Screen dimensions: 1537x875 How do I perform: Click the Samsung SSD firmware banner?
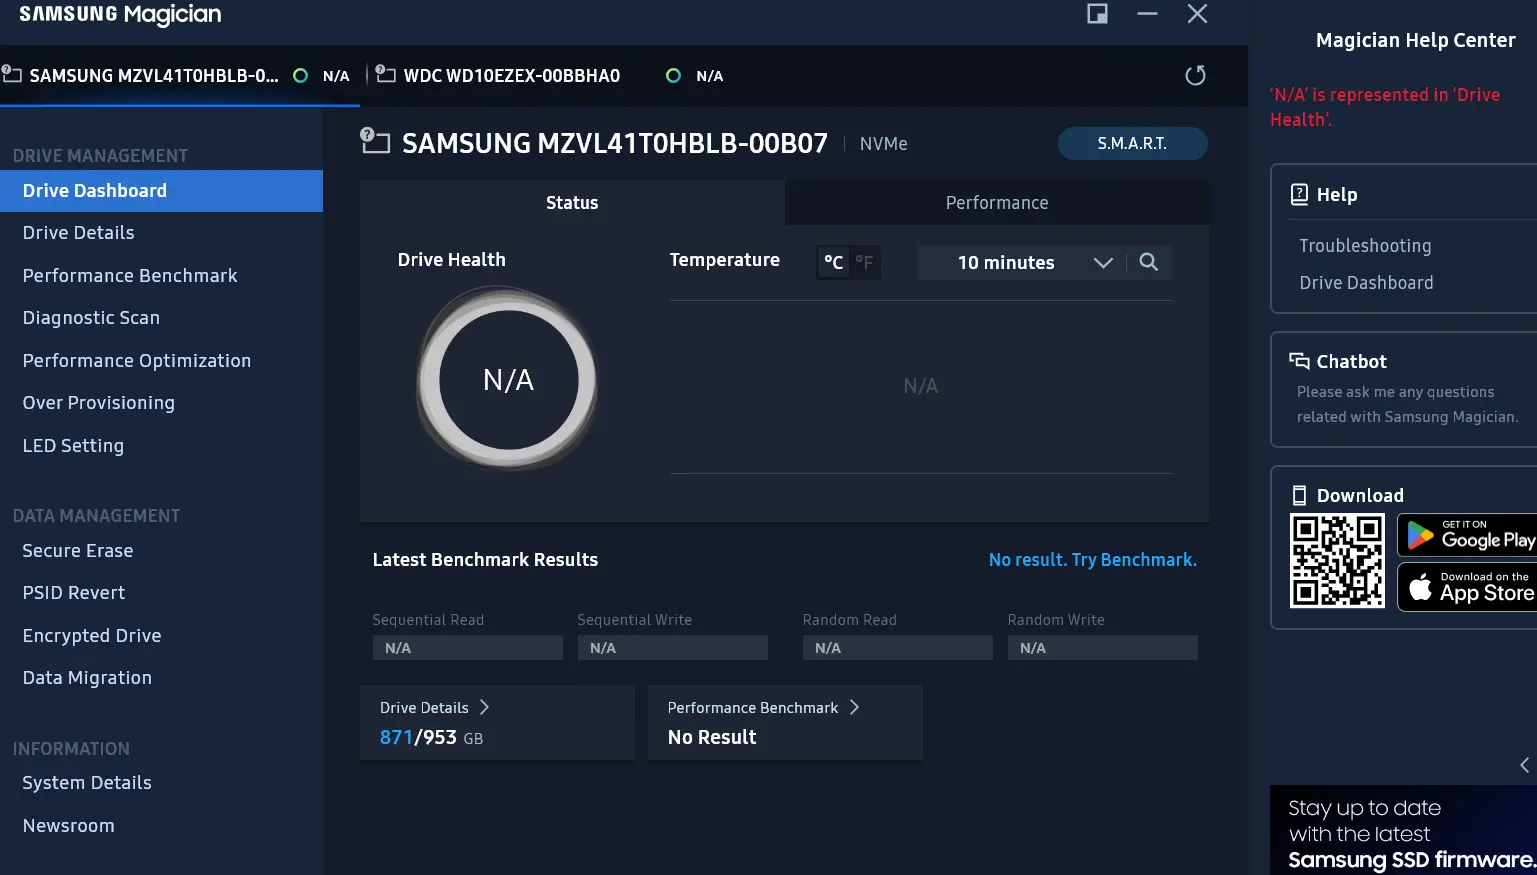(1403, 830)
